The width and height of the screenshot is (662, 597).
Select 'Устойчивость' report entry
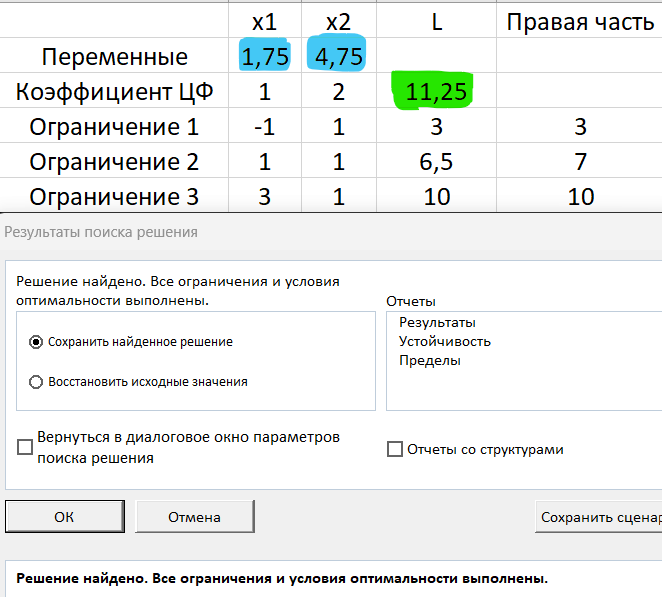click(445, 341)
